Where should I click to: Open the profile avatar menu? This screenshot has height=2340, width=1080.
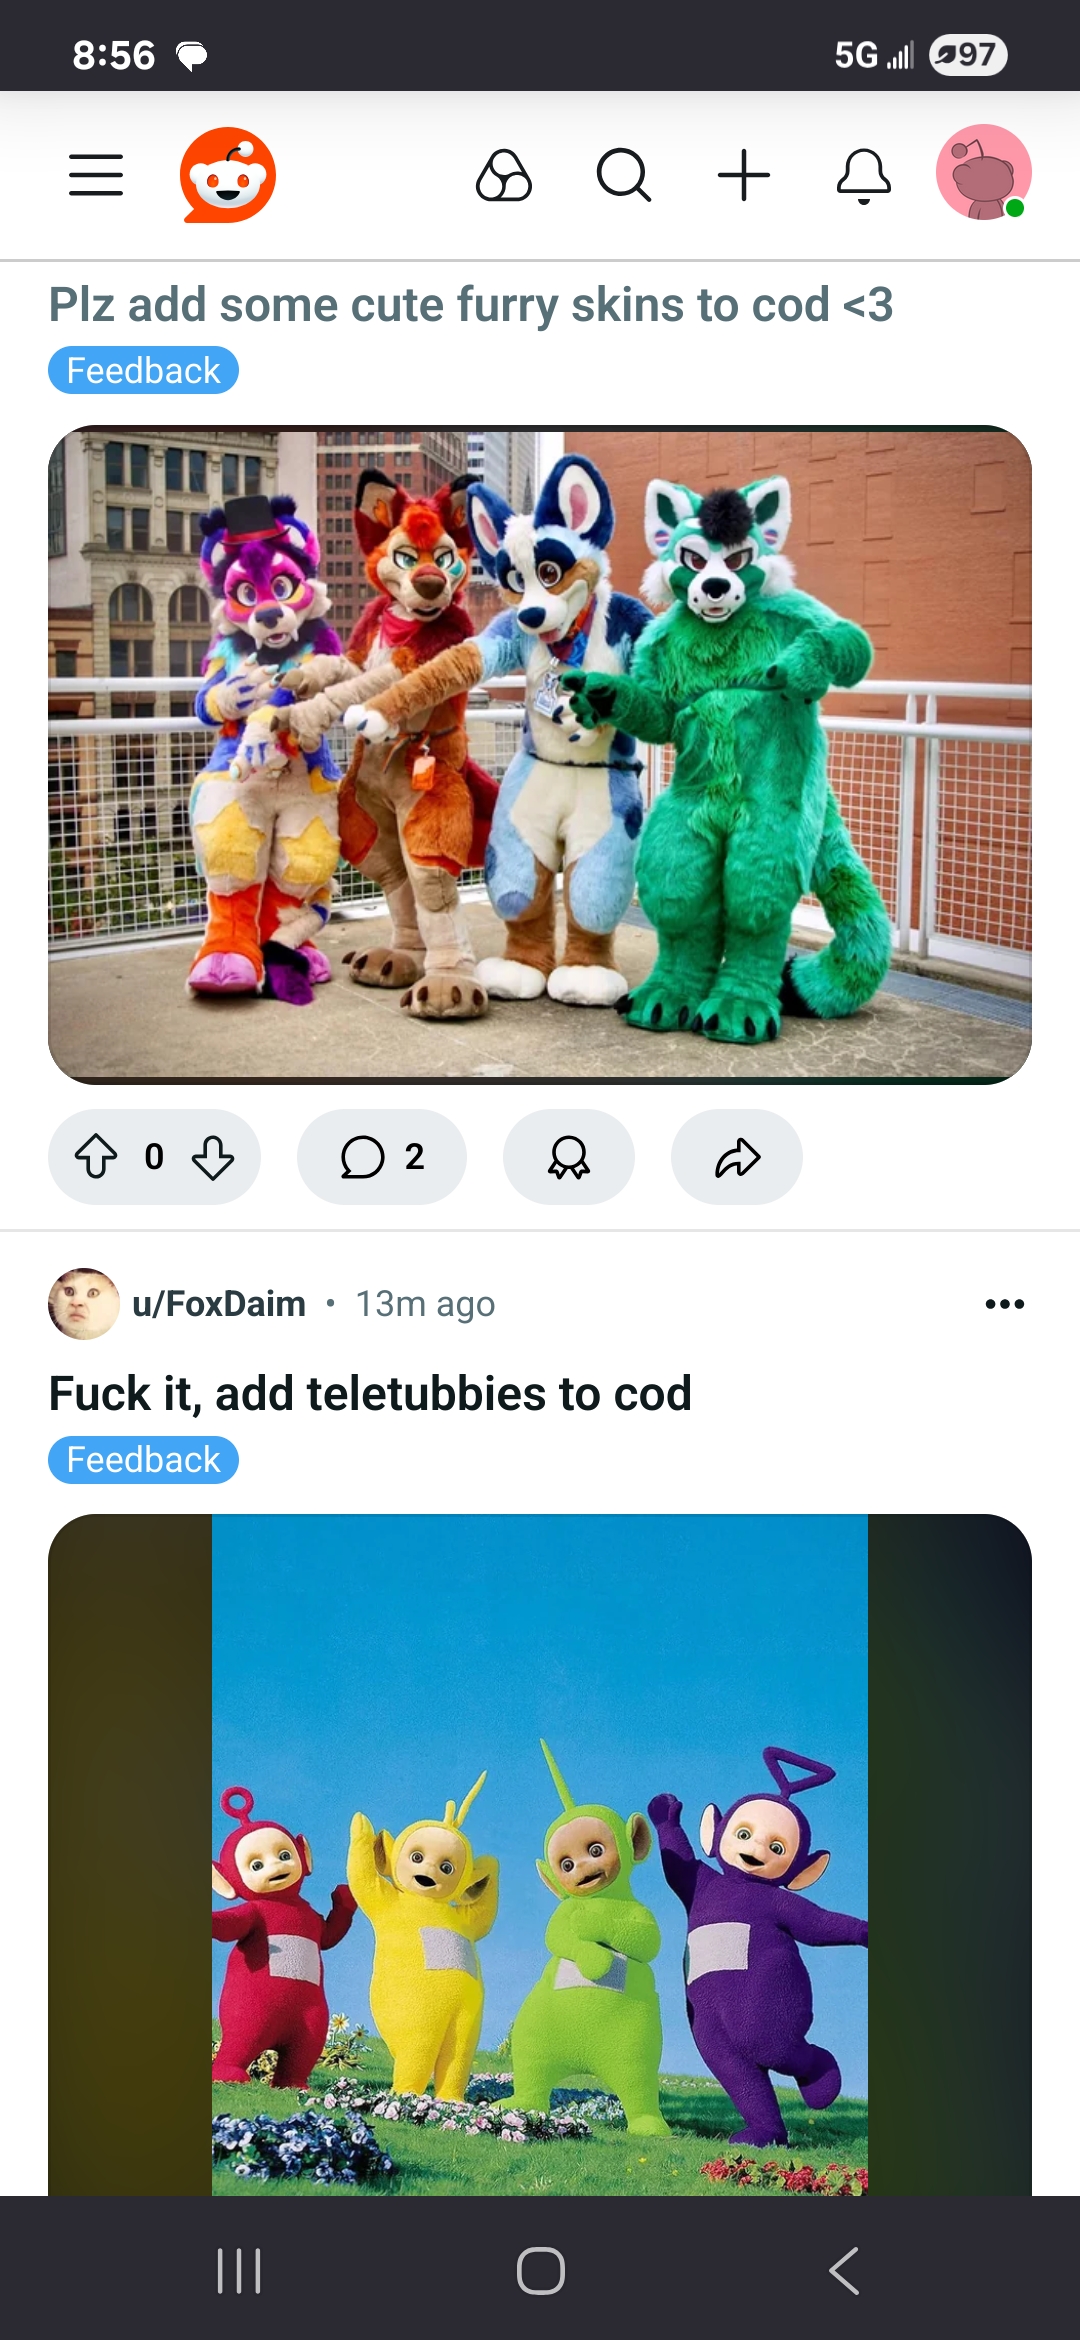[984, 172]
